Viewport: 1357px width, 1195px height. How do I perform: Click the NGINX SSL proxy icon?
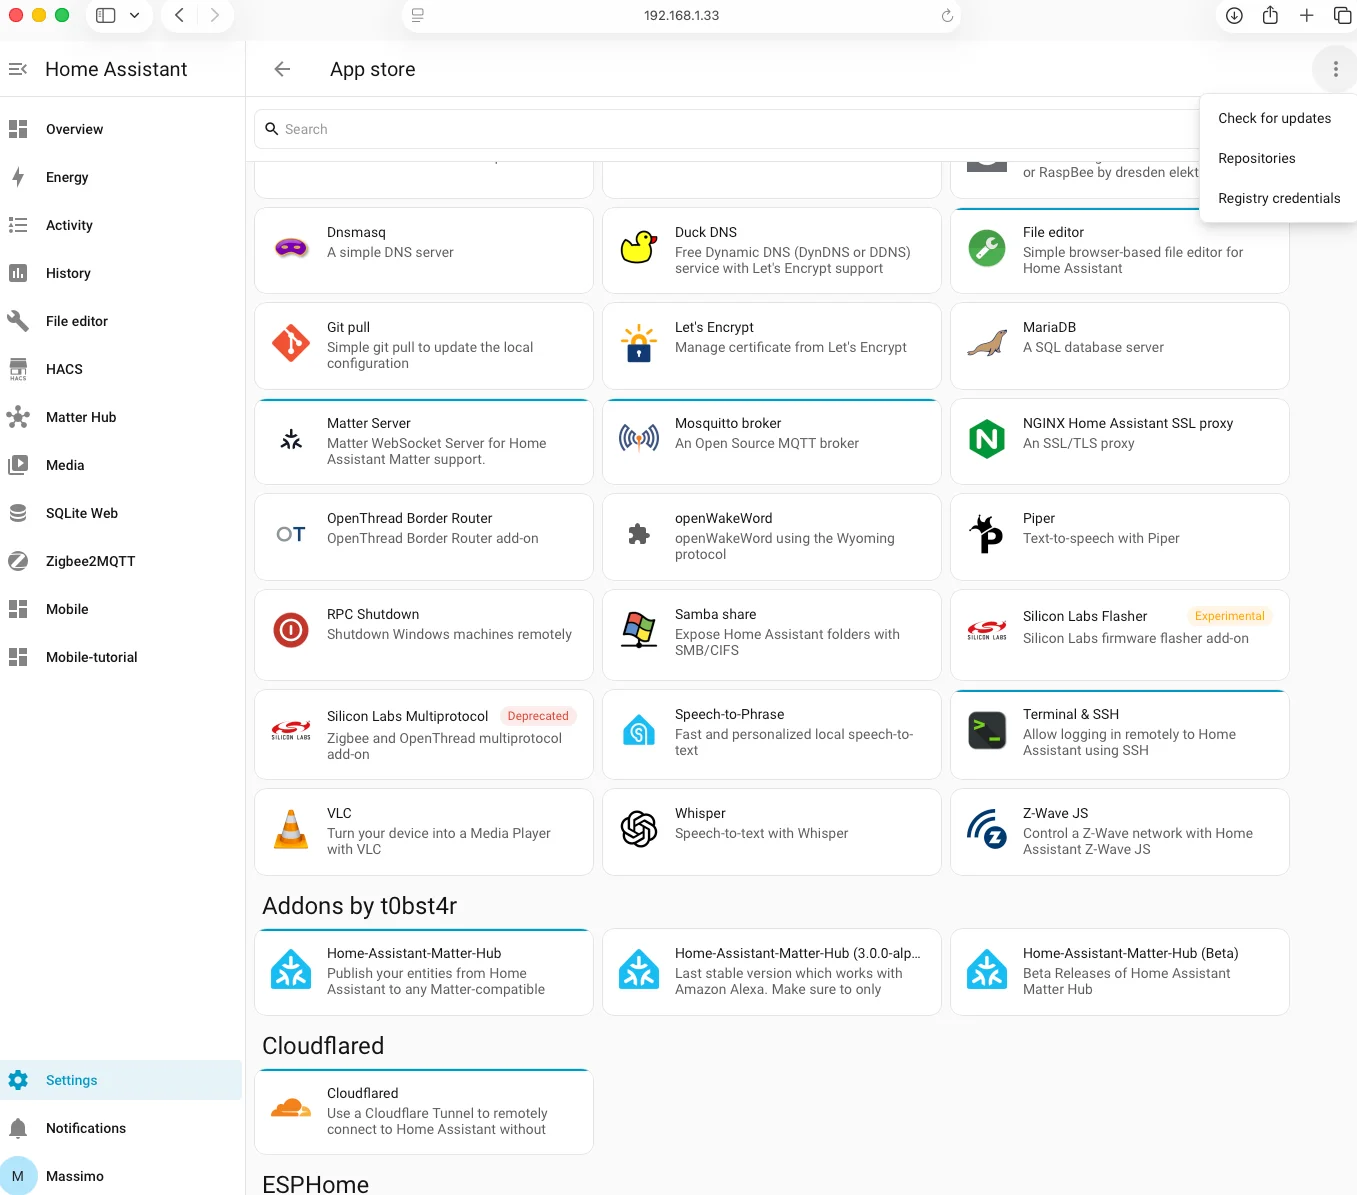[x=987, y=439]
